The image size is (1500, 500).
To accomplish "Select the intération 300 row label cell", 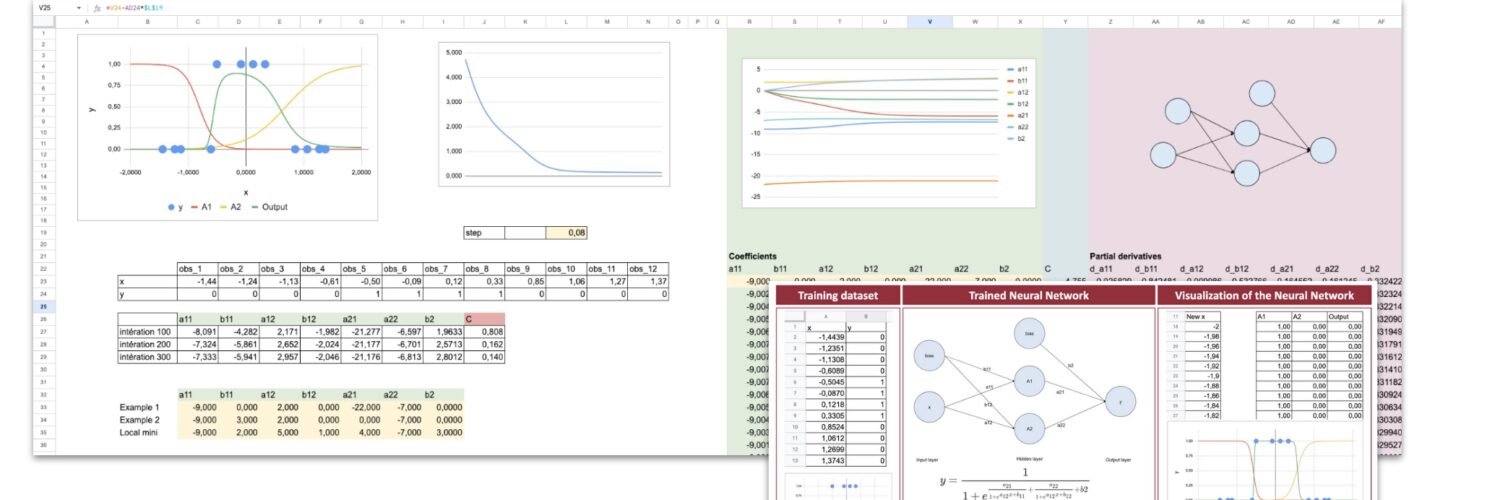I will (x=146, y=355).
